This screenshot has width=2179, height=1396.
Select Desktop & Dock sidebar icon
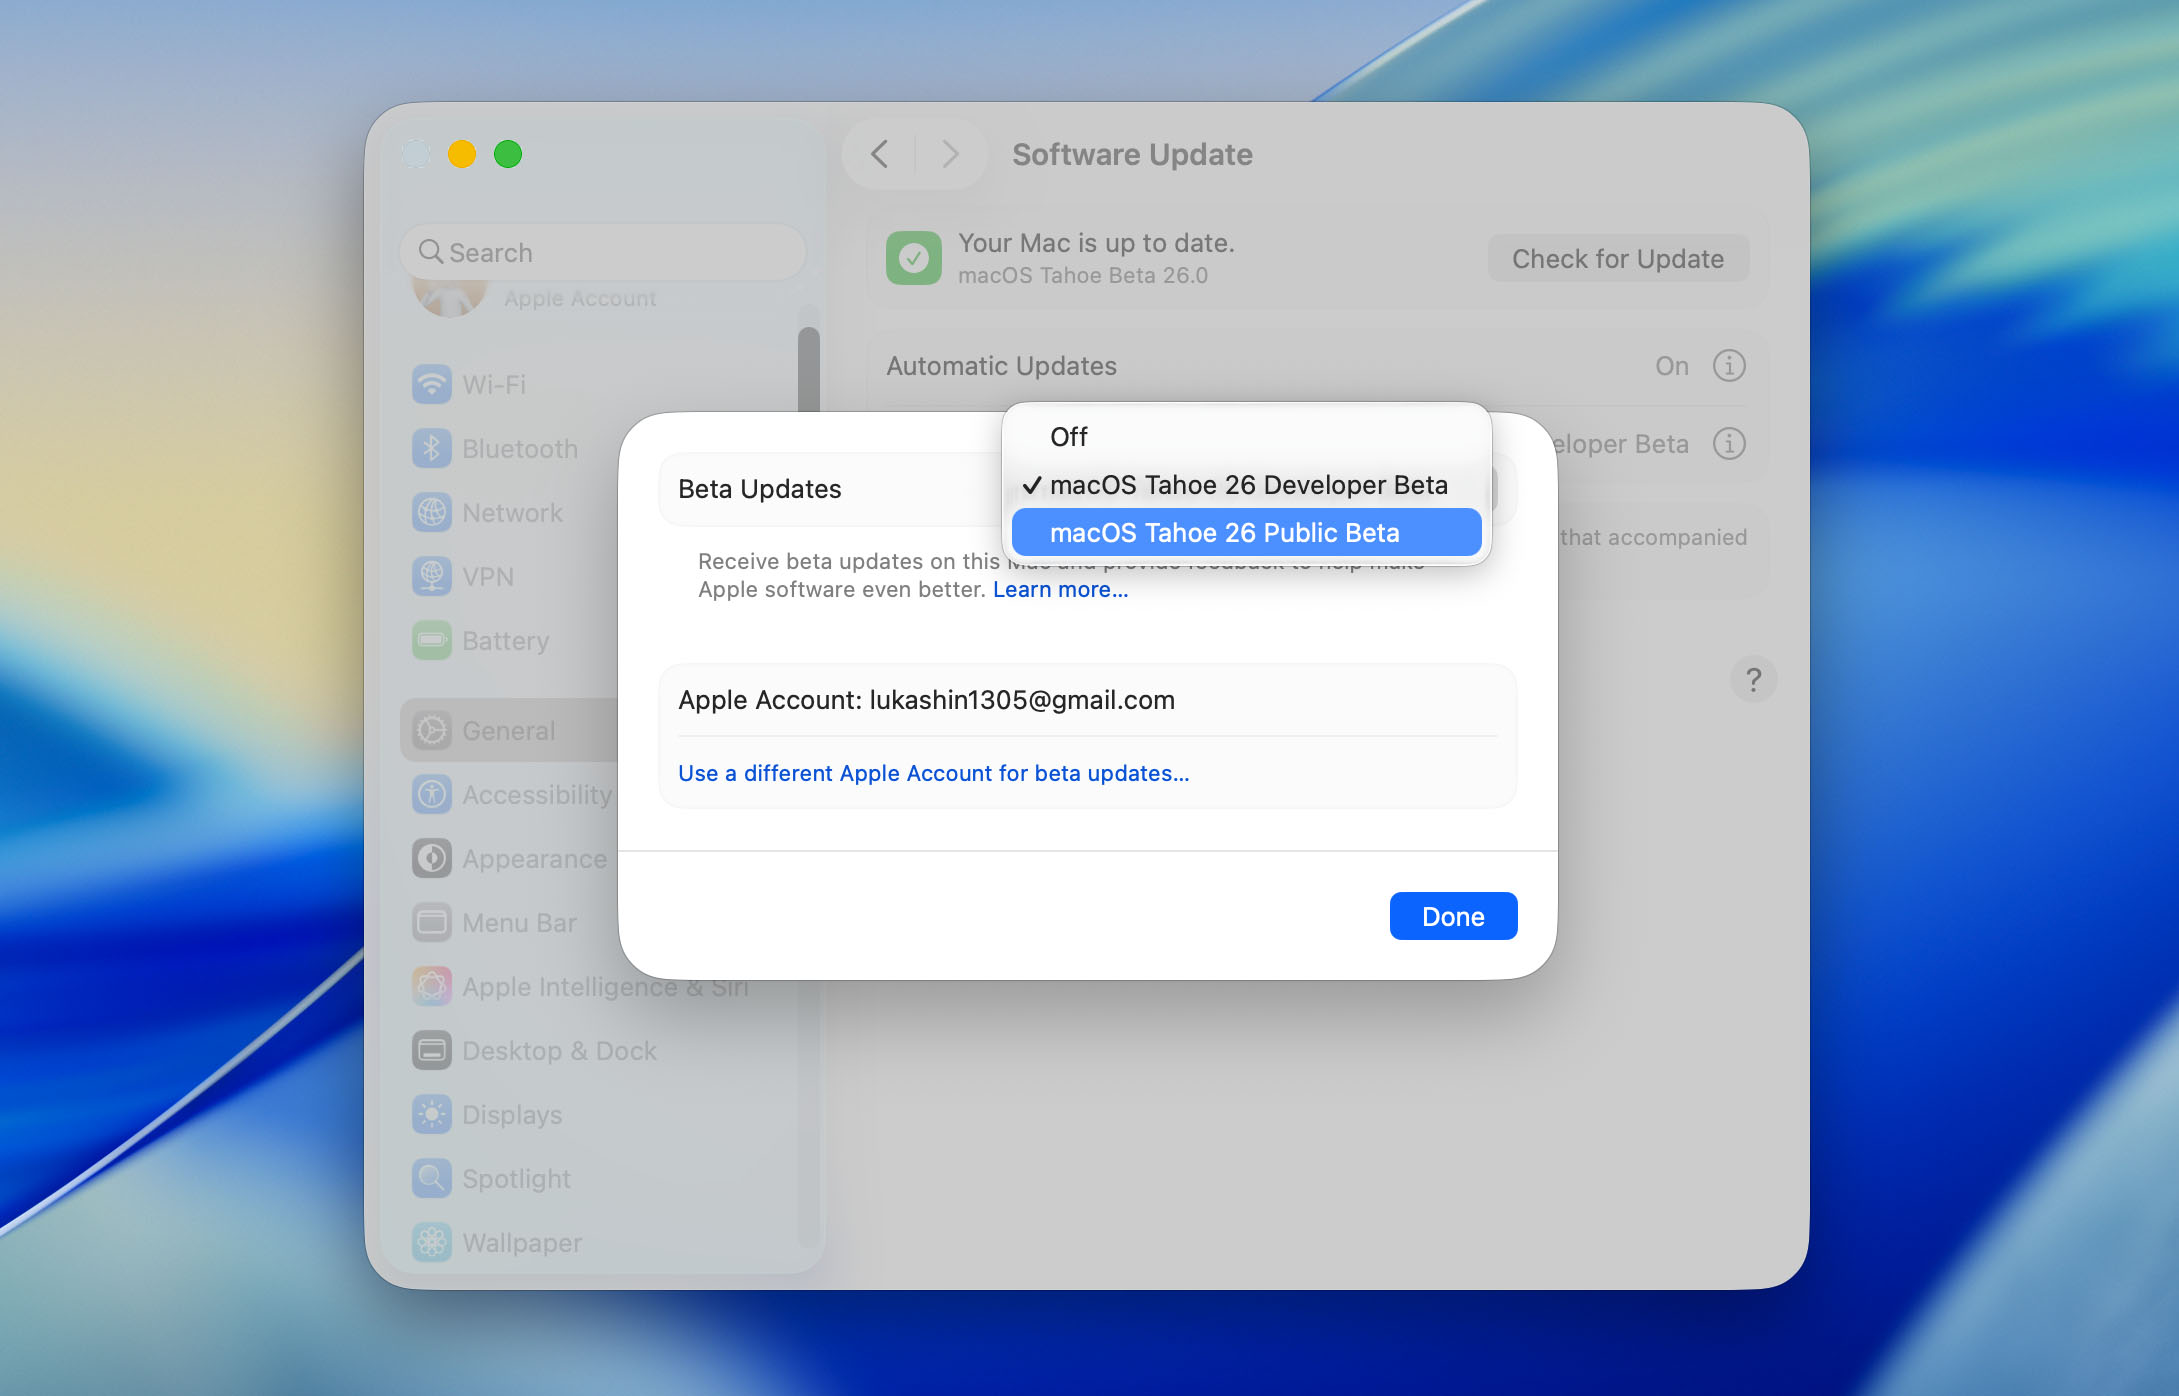click(432, 1050)
